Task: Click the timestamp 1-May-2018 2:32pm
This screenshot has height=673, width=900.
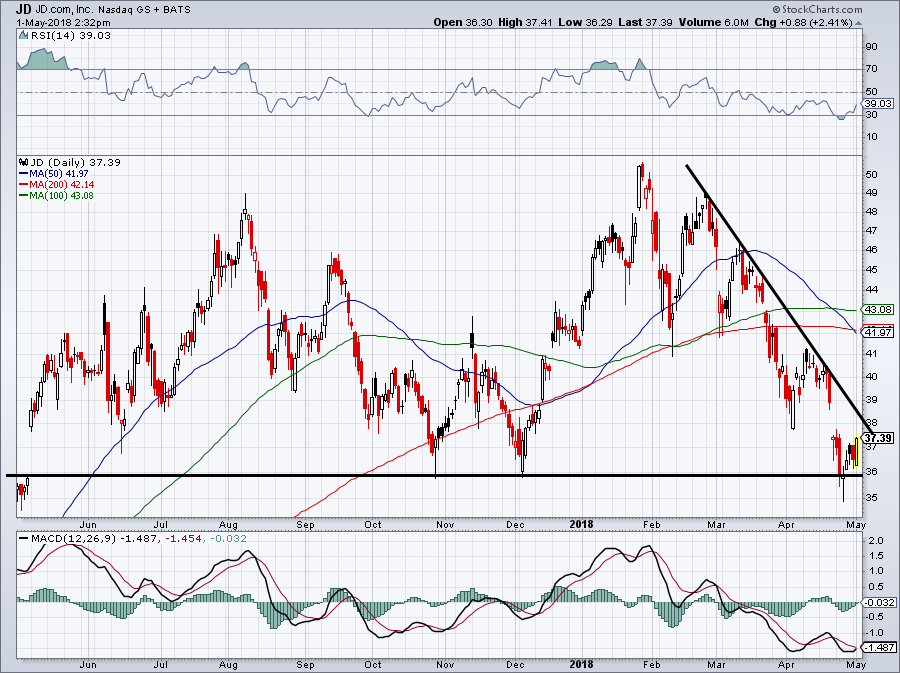Action: pyautogui.click(x=64, y=23)
